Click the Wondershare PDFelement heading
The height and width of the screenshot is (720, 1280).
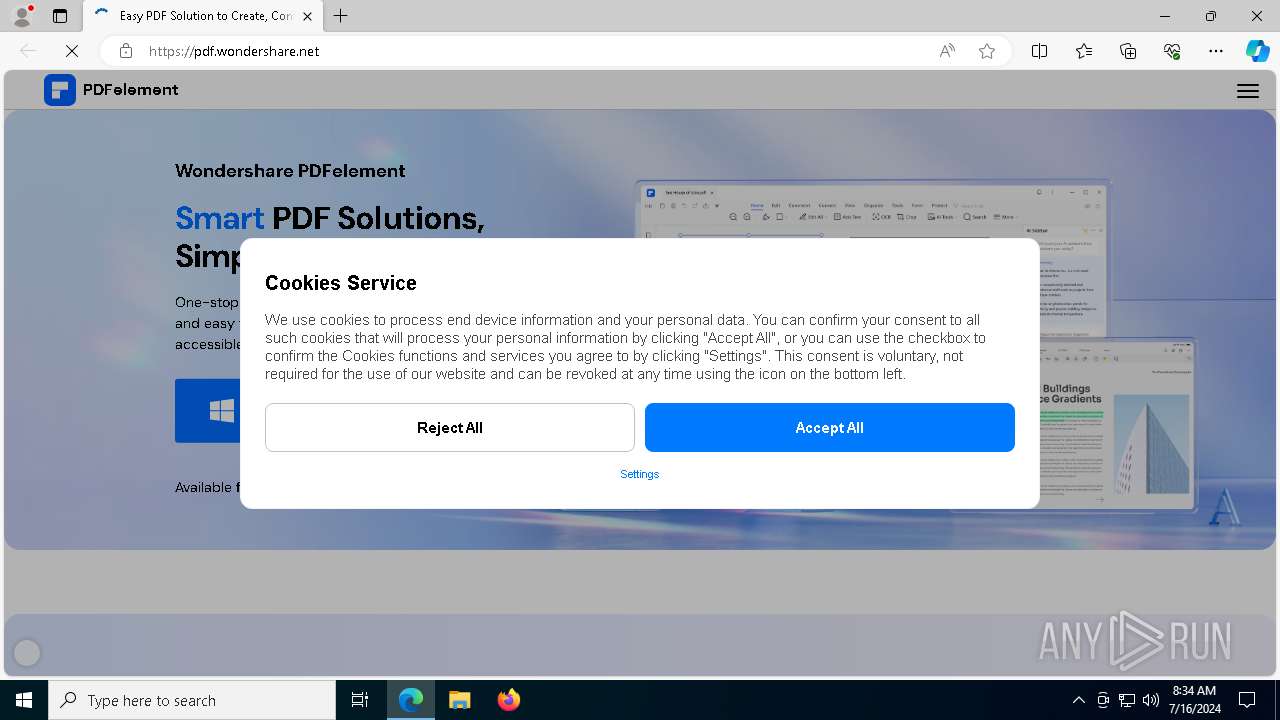290,171
